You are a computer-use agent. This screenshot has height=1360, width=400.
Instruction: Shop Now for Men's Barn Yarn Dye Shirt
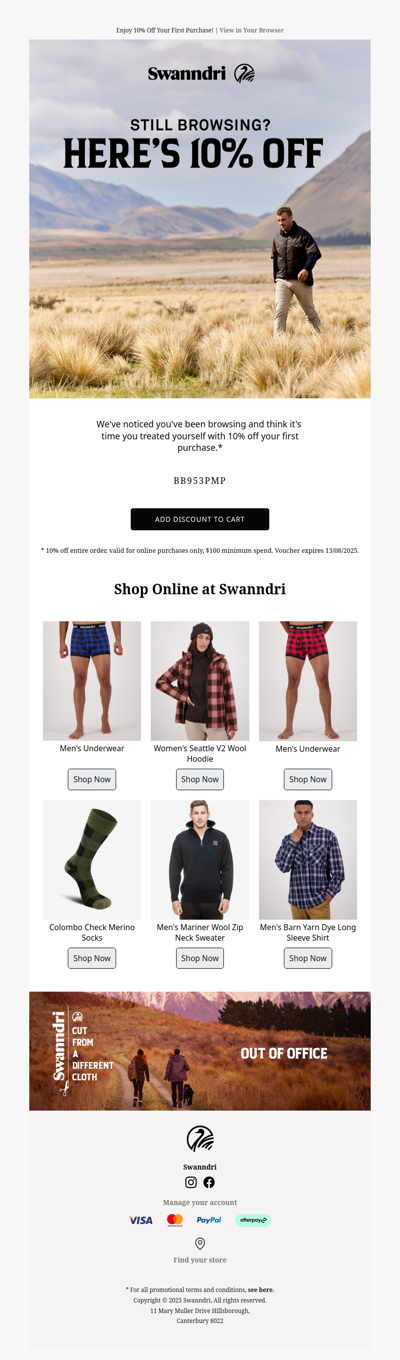(x=308, y=958)
